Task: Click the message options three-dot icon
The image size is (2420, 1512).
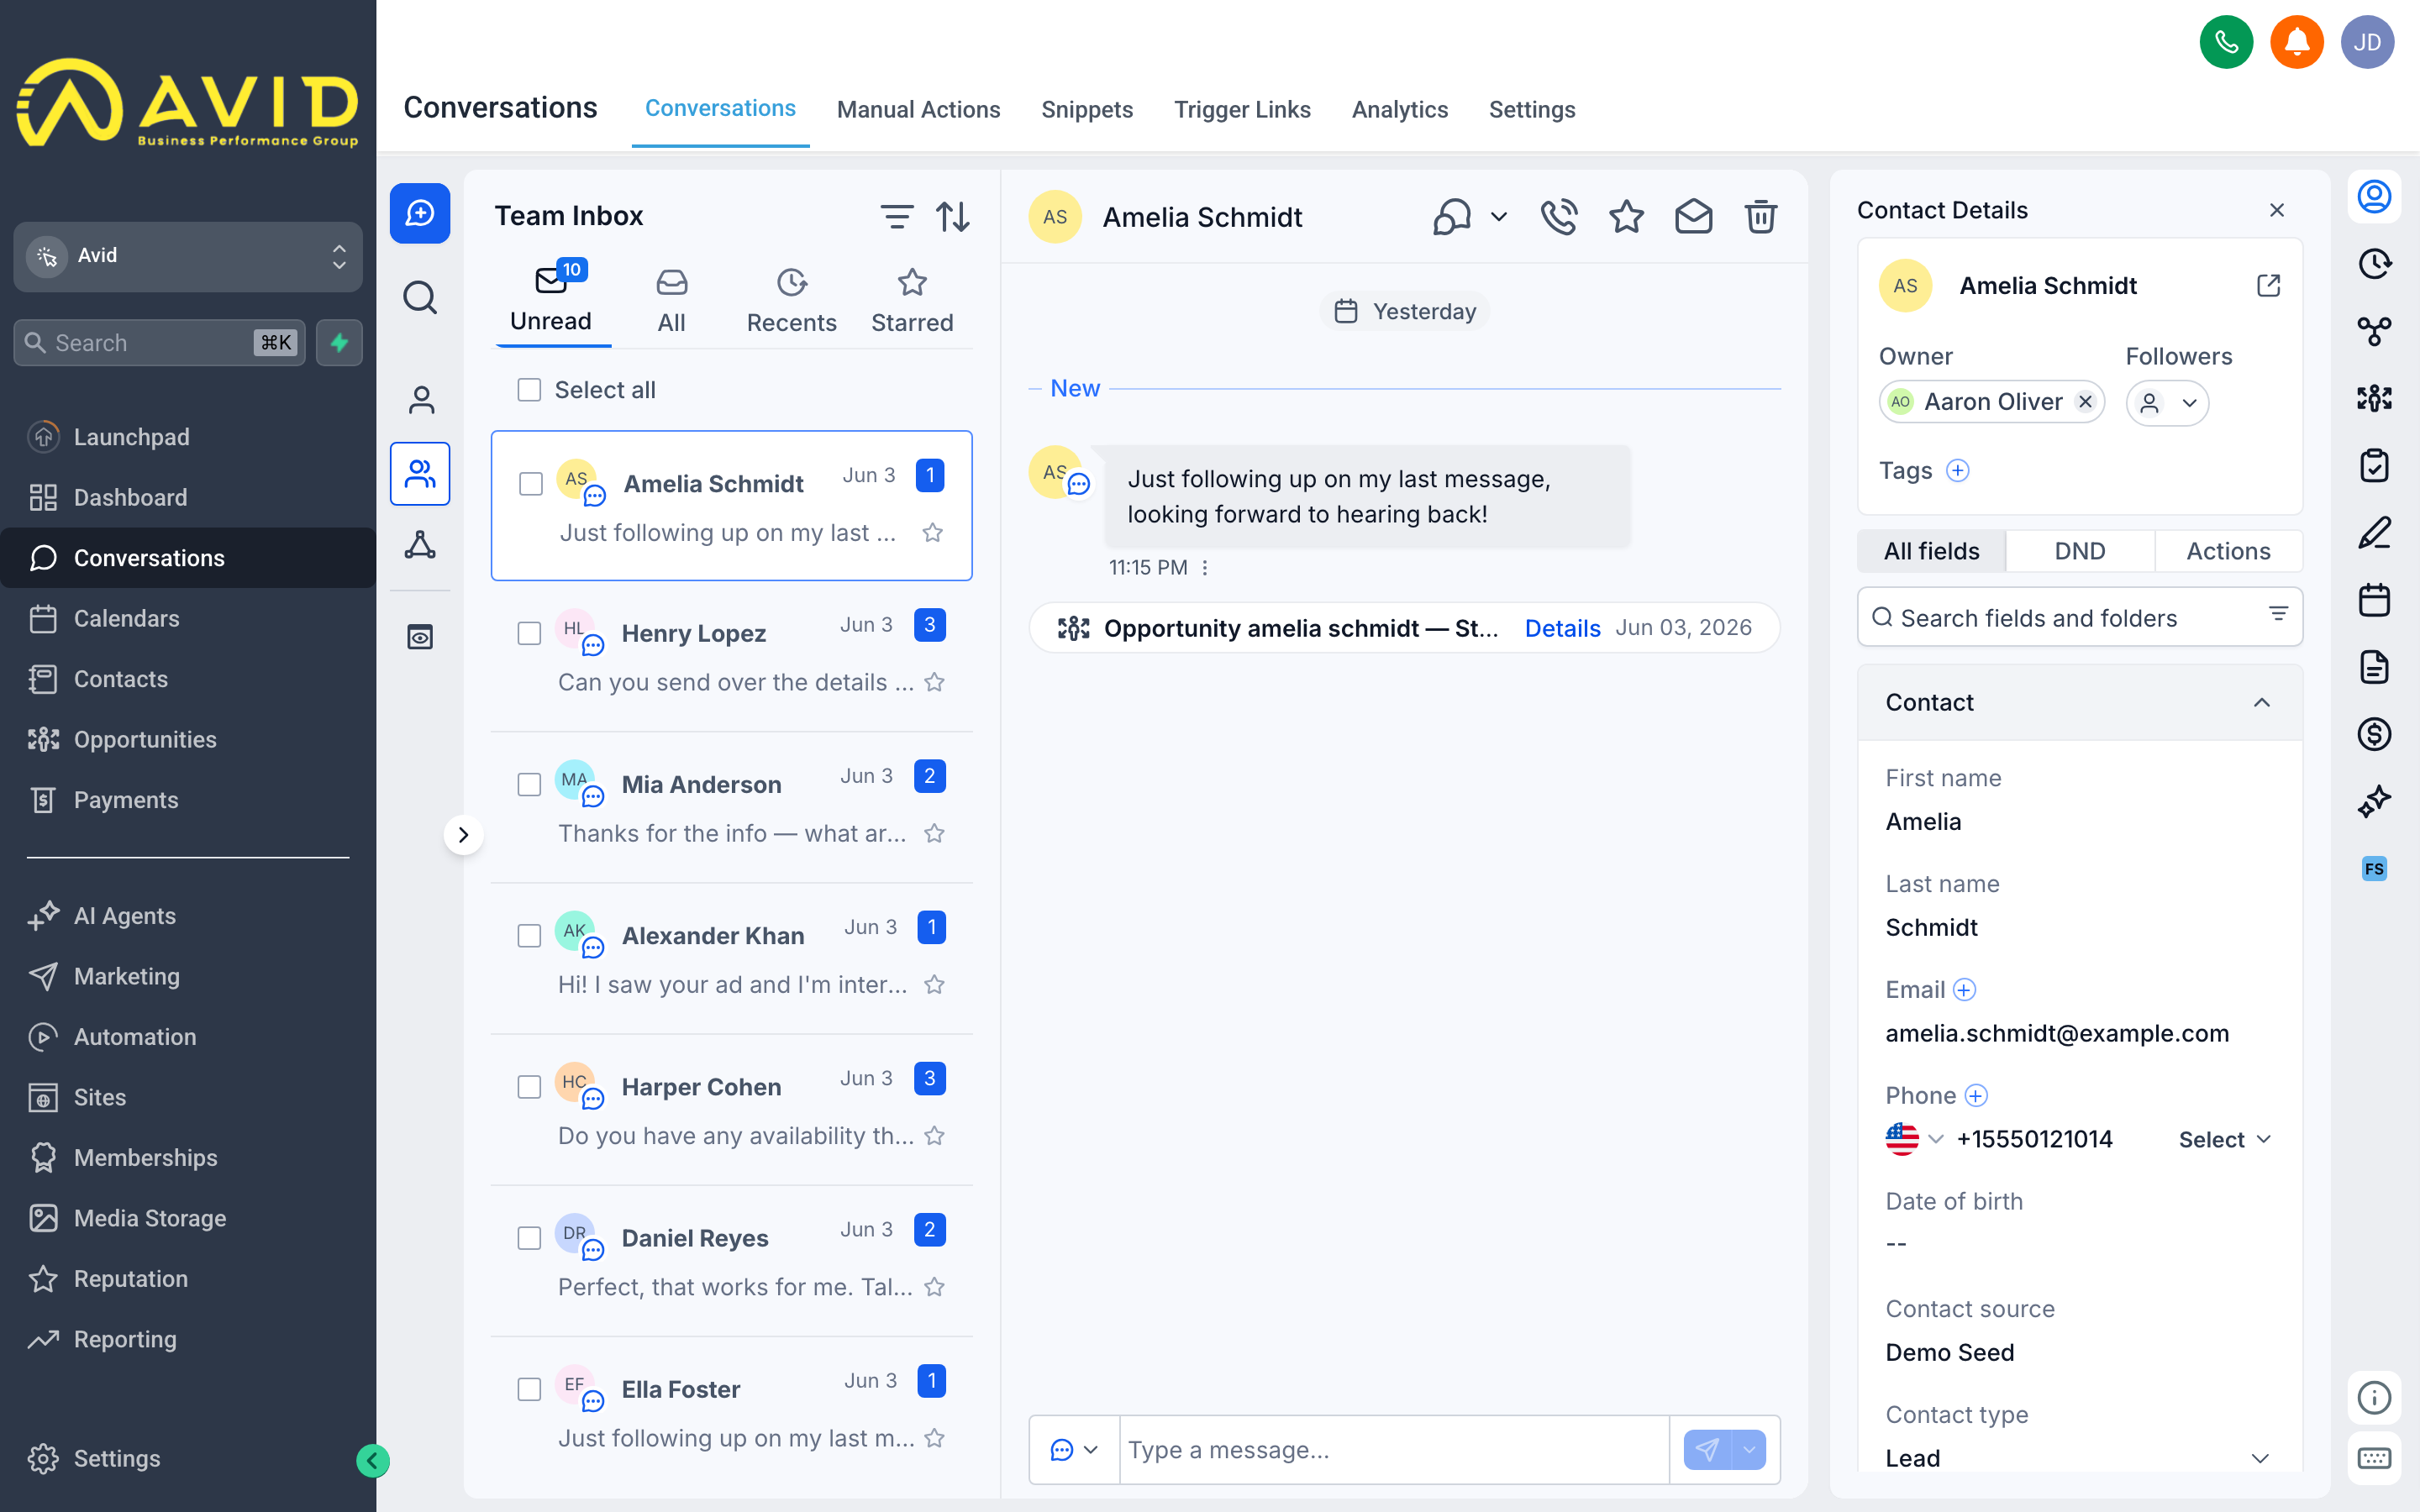Action: pos(1205,568)
